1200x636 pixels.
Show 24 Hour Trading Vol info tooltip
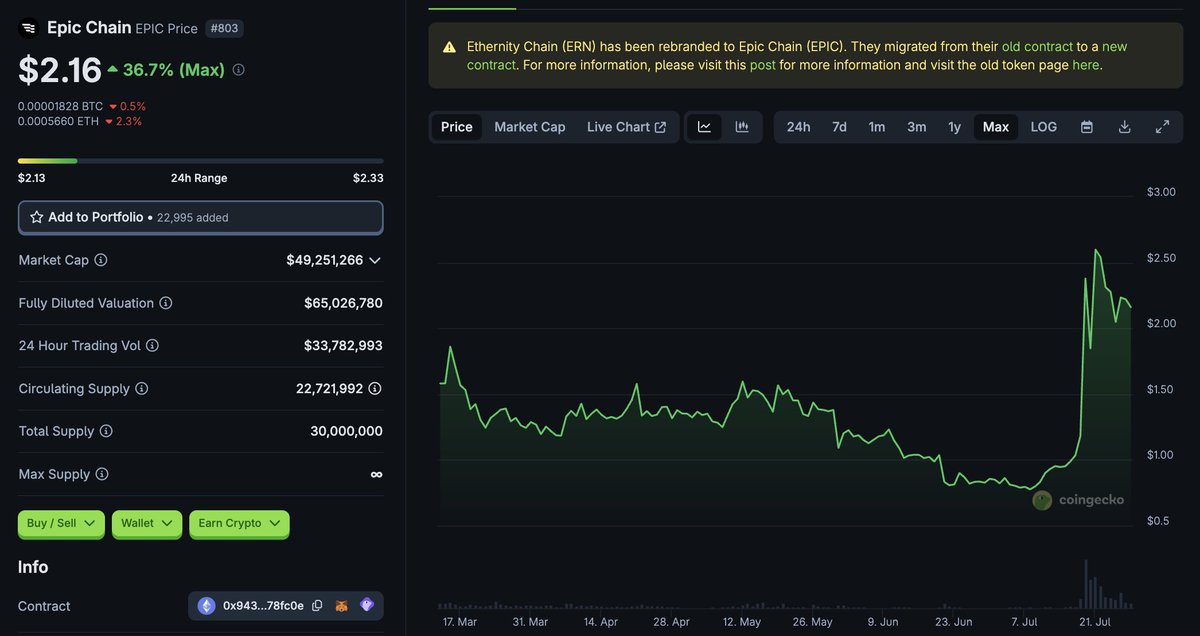(152, 346)
